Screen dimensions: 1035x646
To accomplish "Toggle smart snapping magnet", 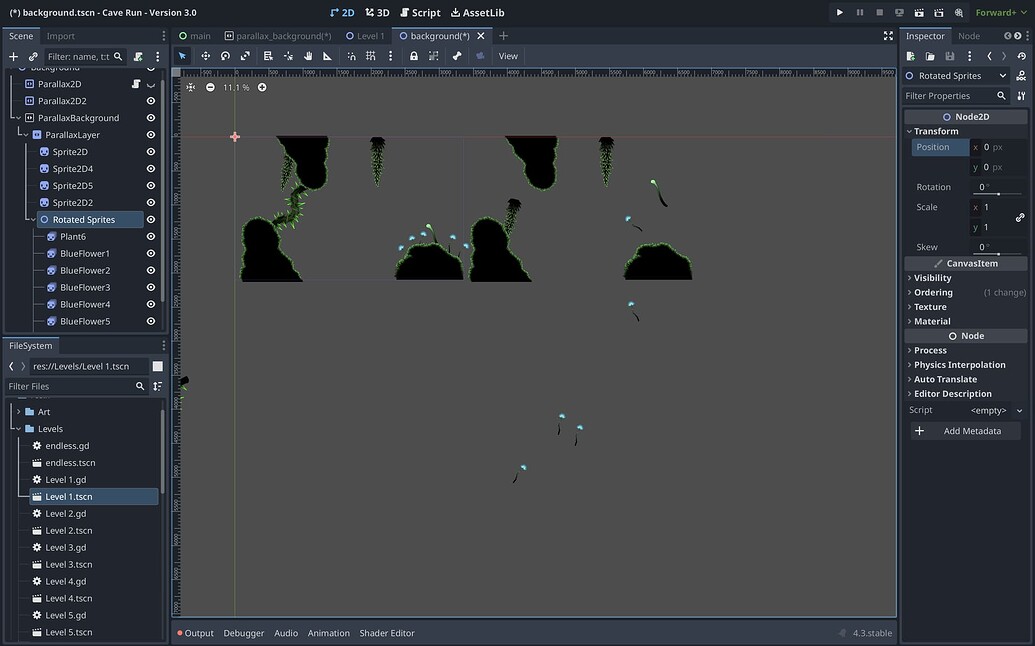I will pos(351,56).
